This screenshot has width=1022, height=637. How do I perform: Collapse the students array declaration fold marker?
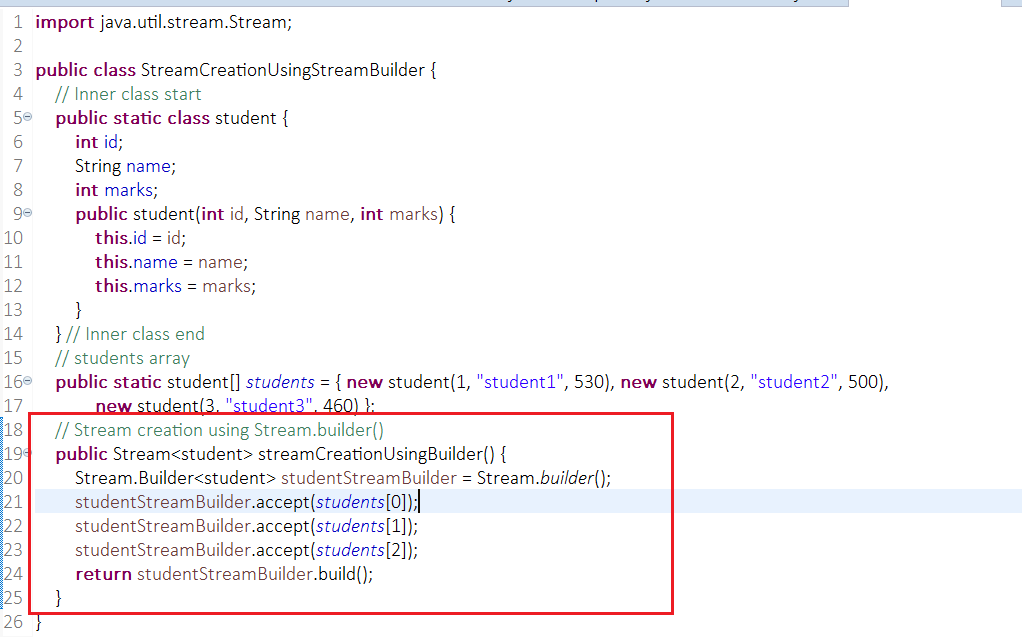pyautogui.click(x=30, y=381)
